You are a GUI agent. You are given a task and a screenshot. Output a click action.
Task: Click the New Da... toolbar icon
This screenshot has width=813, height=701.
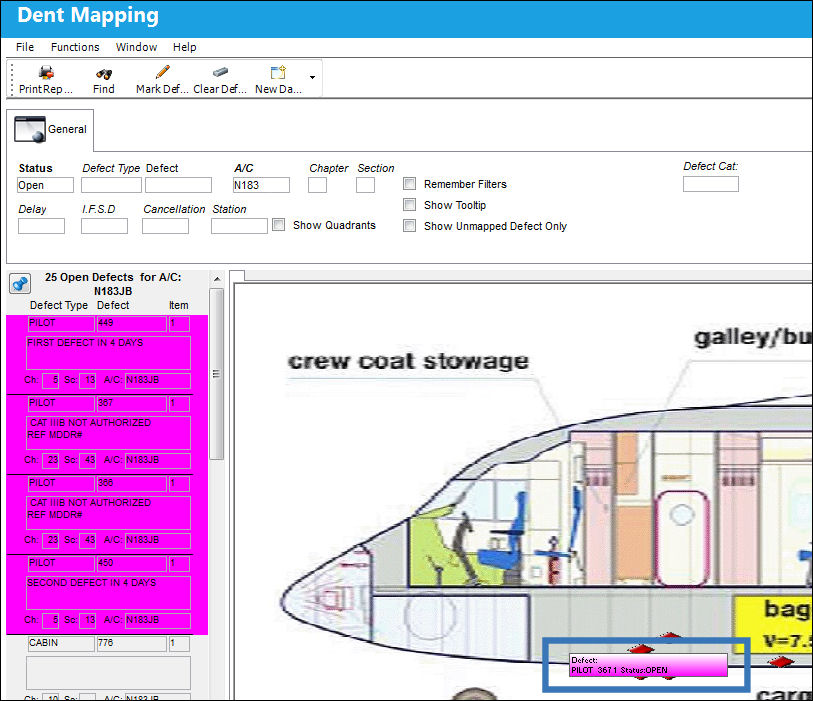pos(278,72)
